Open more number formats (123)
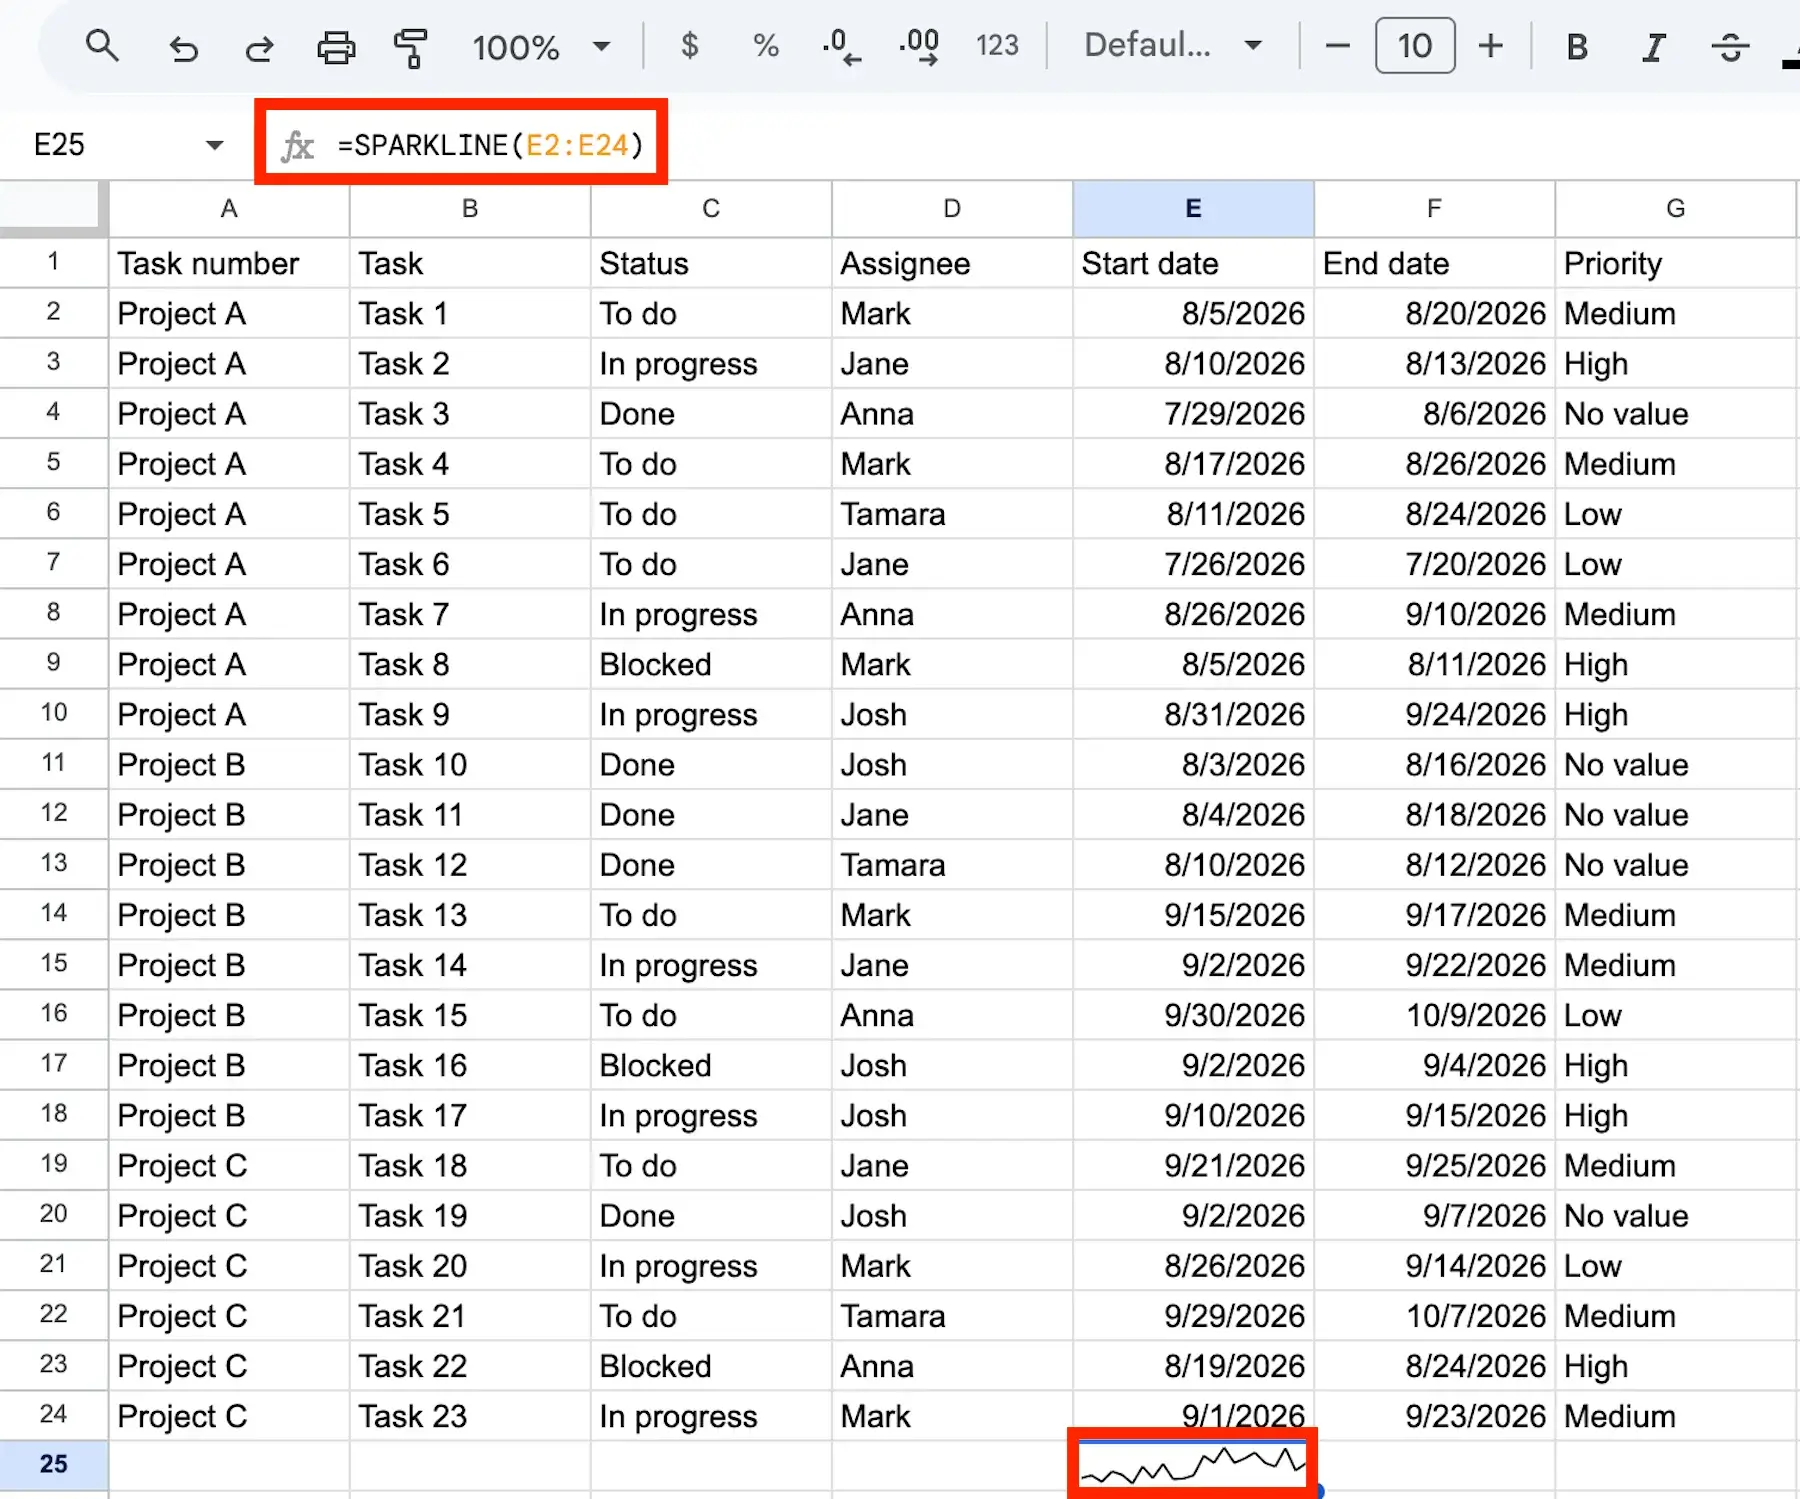This screenshot has width=1800, height=1499. coord(997,46)
